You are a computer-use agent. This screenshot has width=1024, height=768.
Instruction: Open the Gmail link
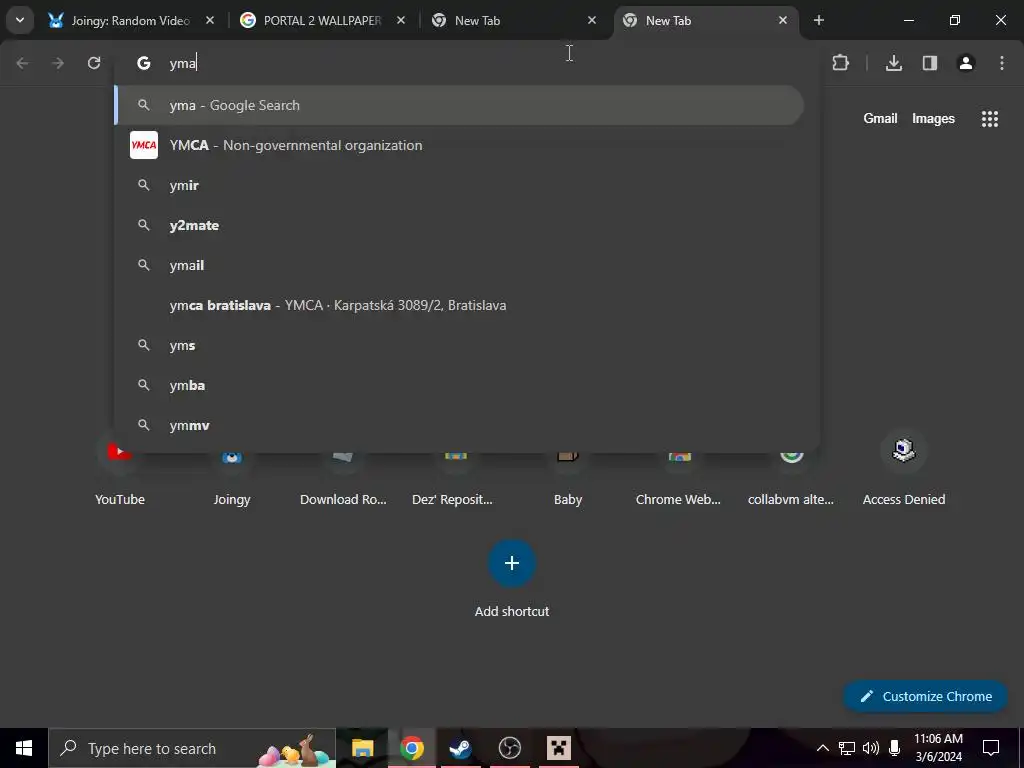[x=880, y=118]
